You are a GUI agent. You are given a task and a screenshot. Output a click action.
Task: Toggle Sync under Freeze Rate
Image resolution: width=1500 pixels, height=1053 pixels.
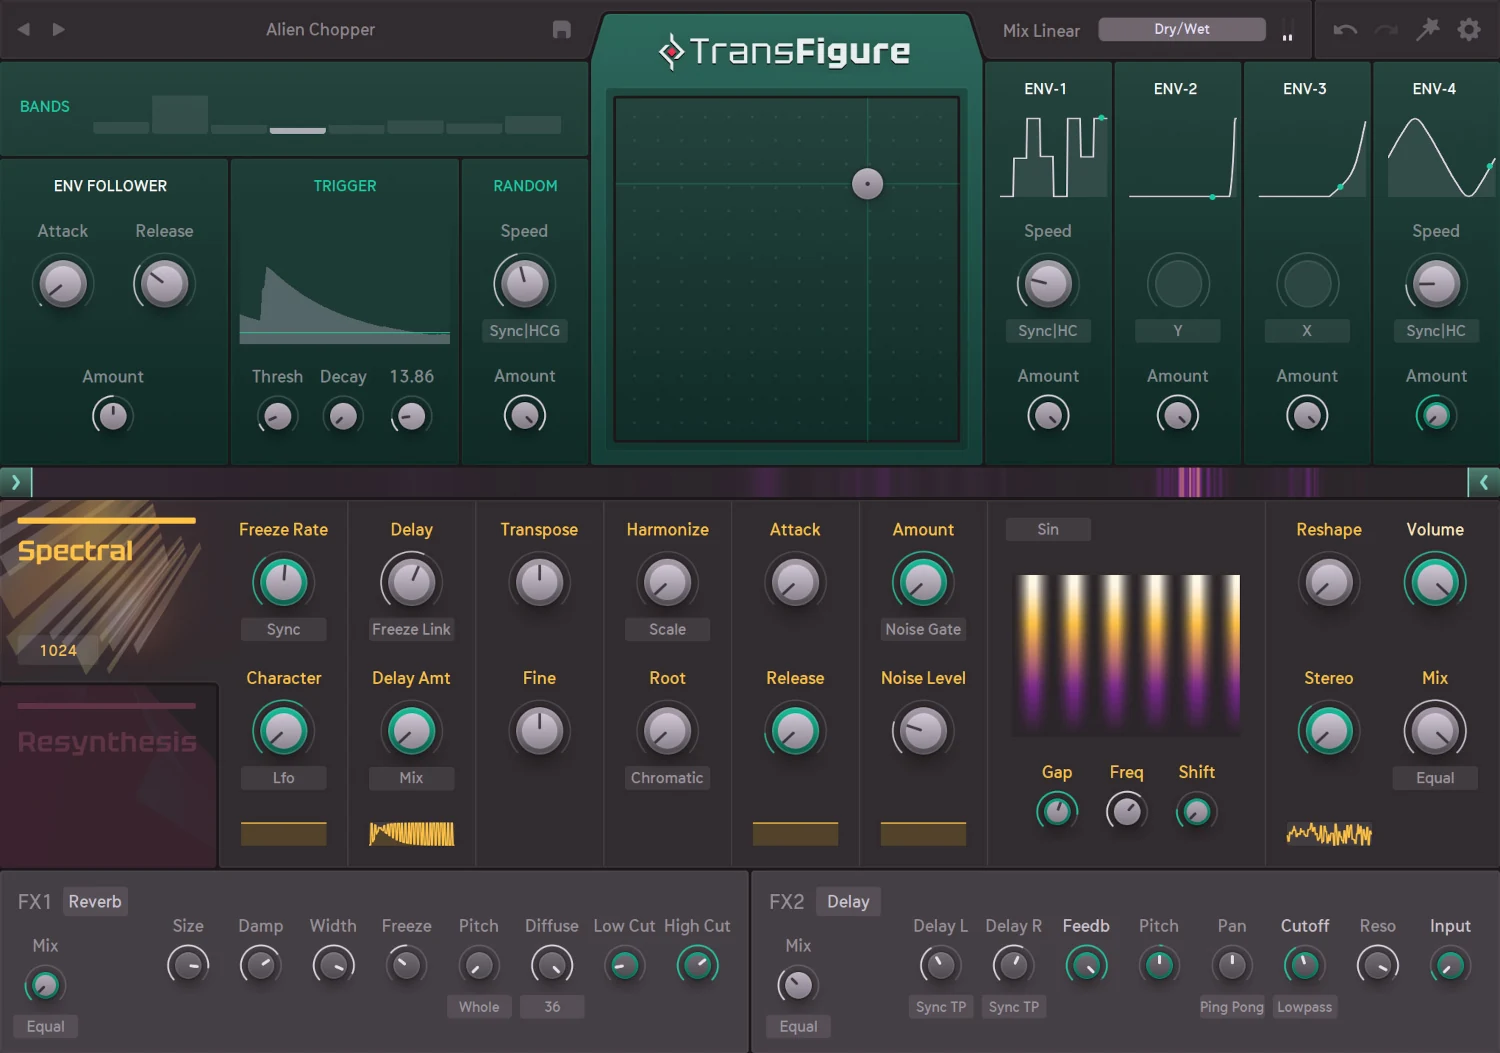coord(283,629)
